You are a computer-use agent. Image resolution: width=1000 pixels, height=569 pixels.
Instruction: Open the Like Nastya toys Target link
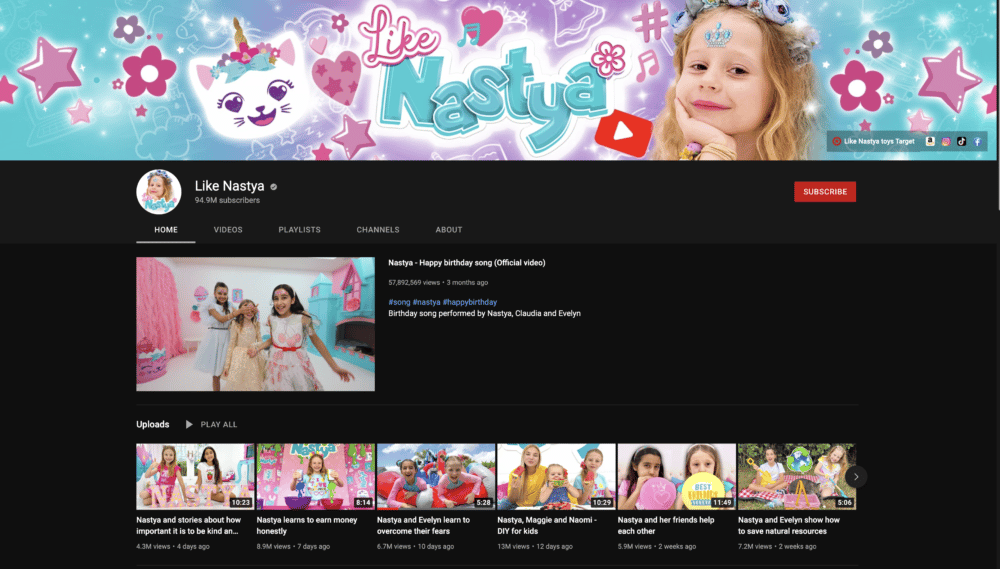click(873, 142)
